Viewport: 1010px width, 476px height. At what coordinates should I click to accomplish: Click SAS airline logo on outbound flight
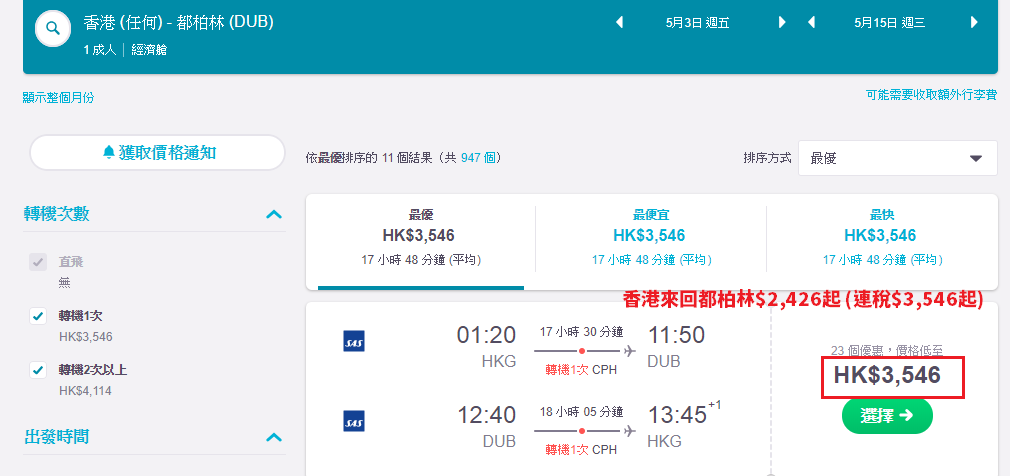[x=354, y=341]
